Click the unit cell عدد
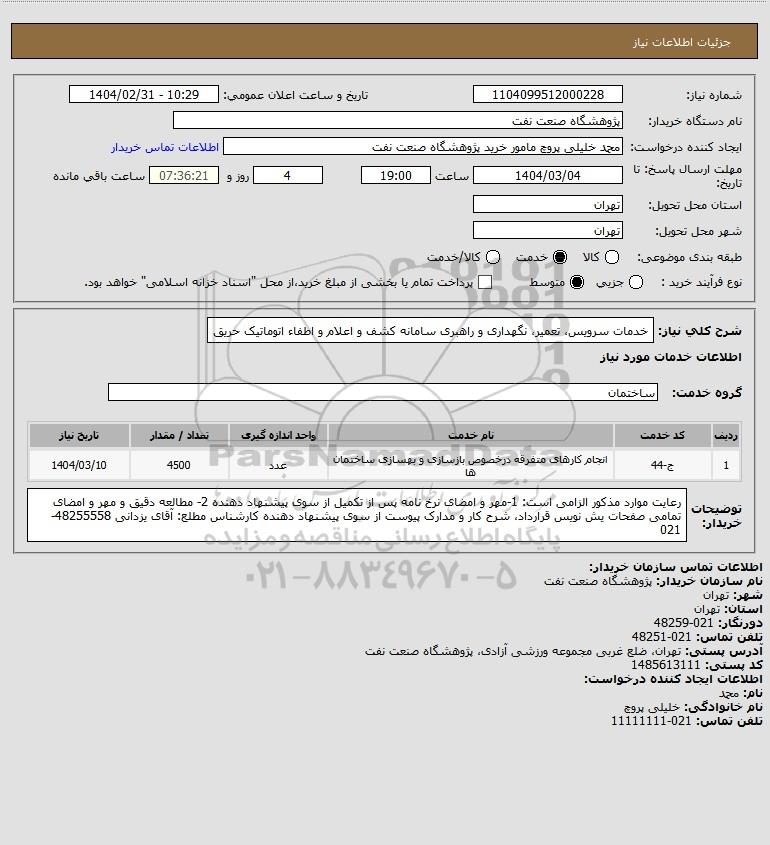Viewport: 770px width, 845px height. tap(278, 465)
